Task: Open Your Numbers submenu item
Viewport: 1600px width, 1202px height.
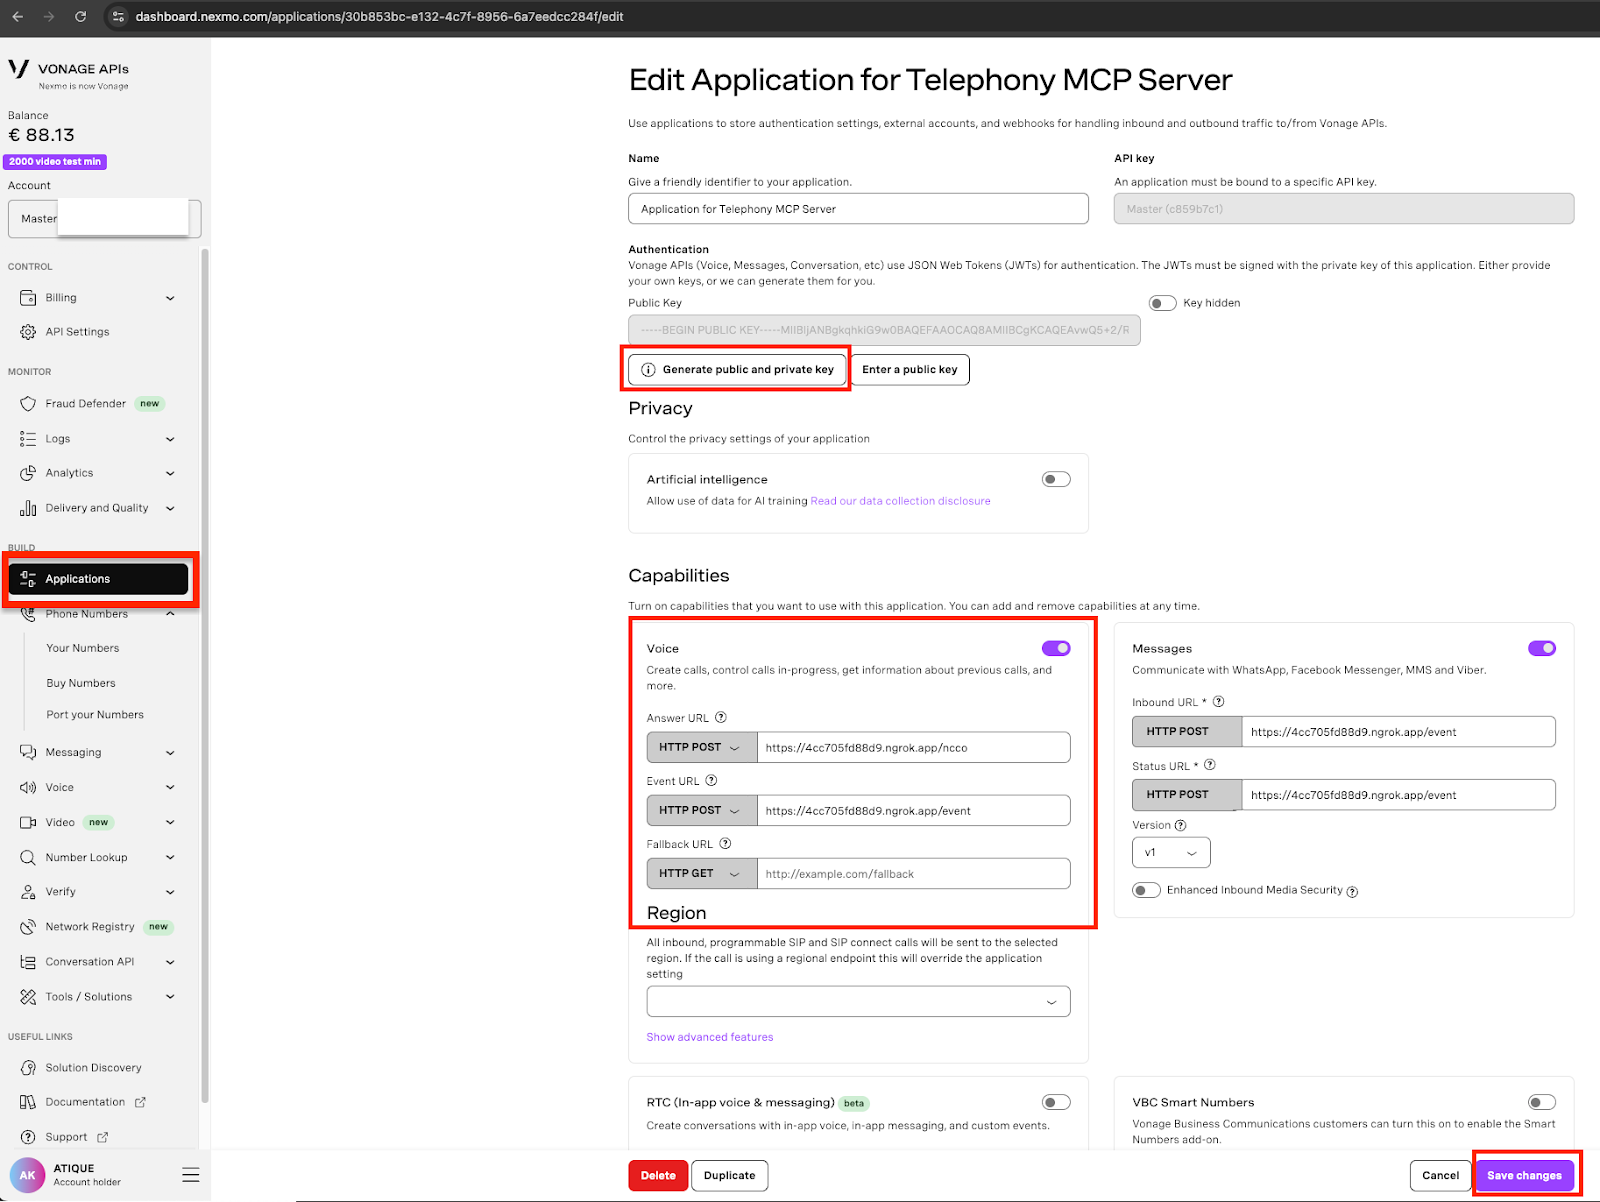Action: pyautogui.click(x=83, y=648)
